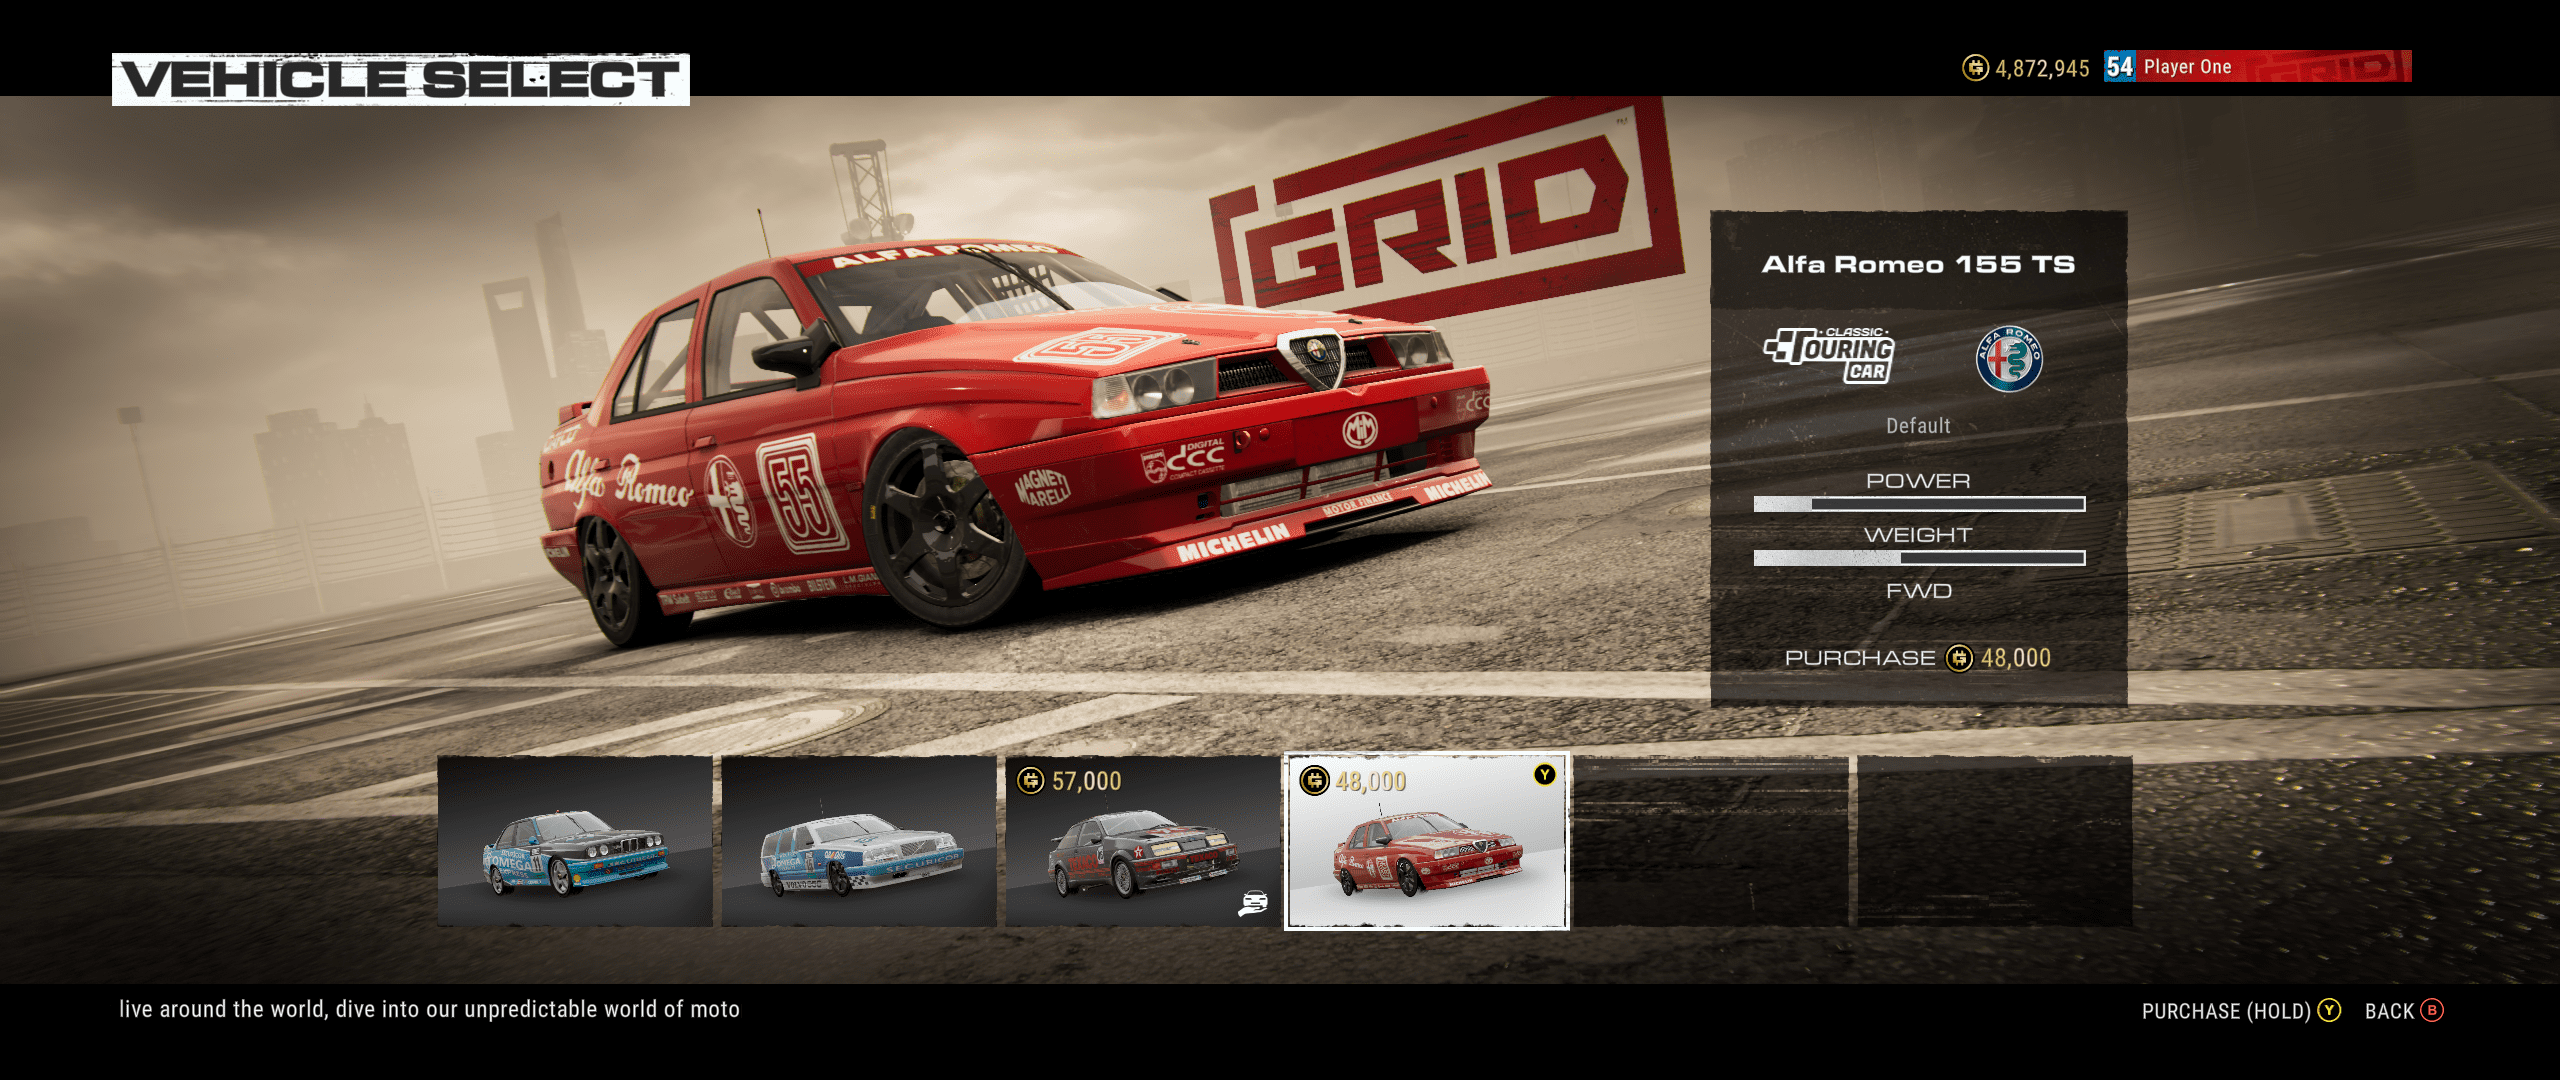Click the coin icon on the 57,000 thumbnail
This screenshot has height=1080, width=2560.
pyautogui.click(x=1031, y=780)
